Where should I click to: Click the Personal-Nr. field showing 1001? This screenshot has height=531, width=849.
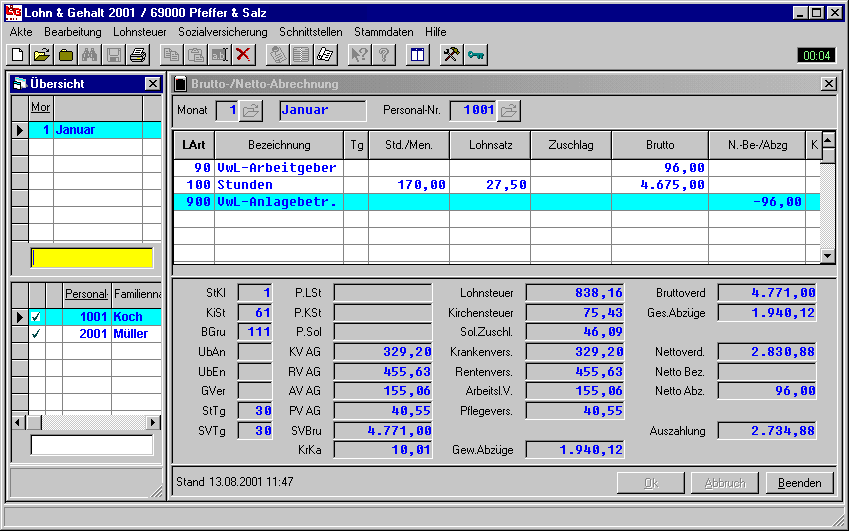click(473, 110)
